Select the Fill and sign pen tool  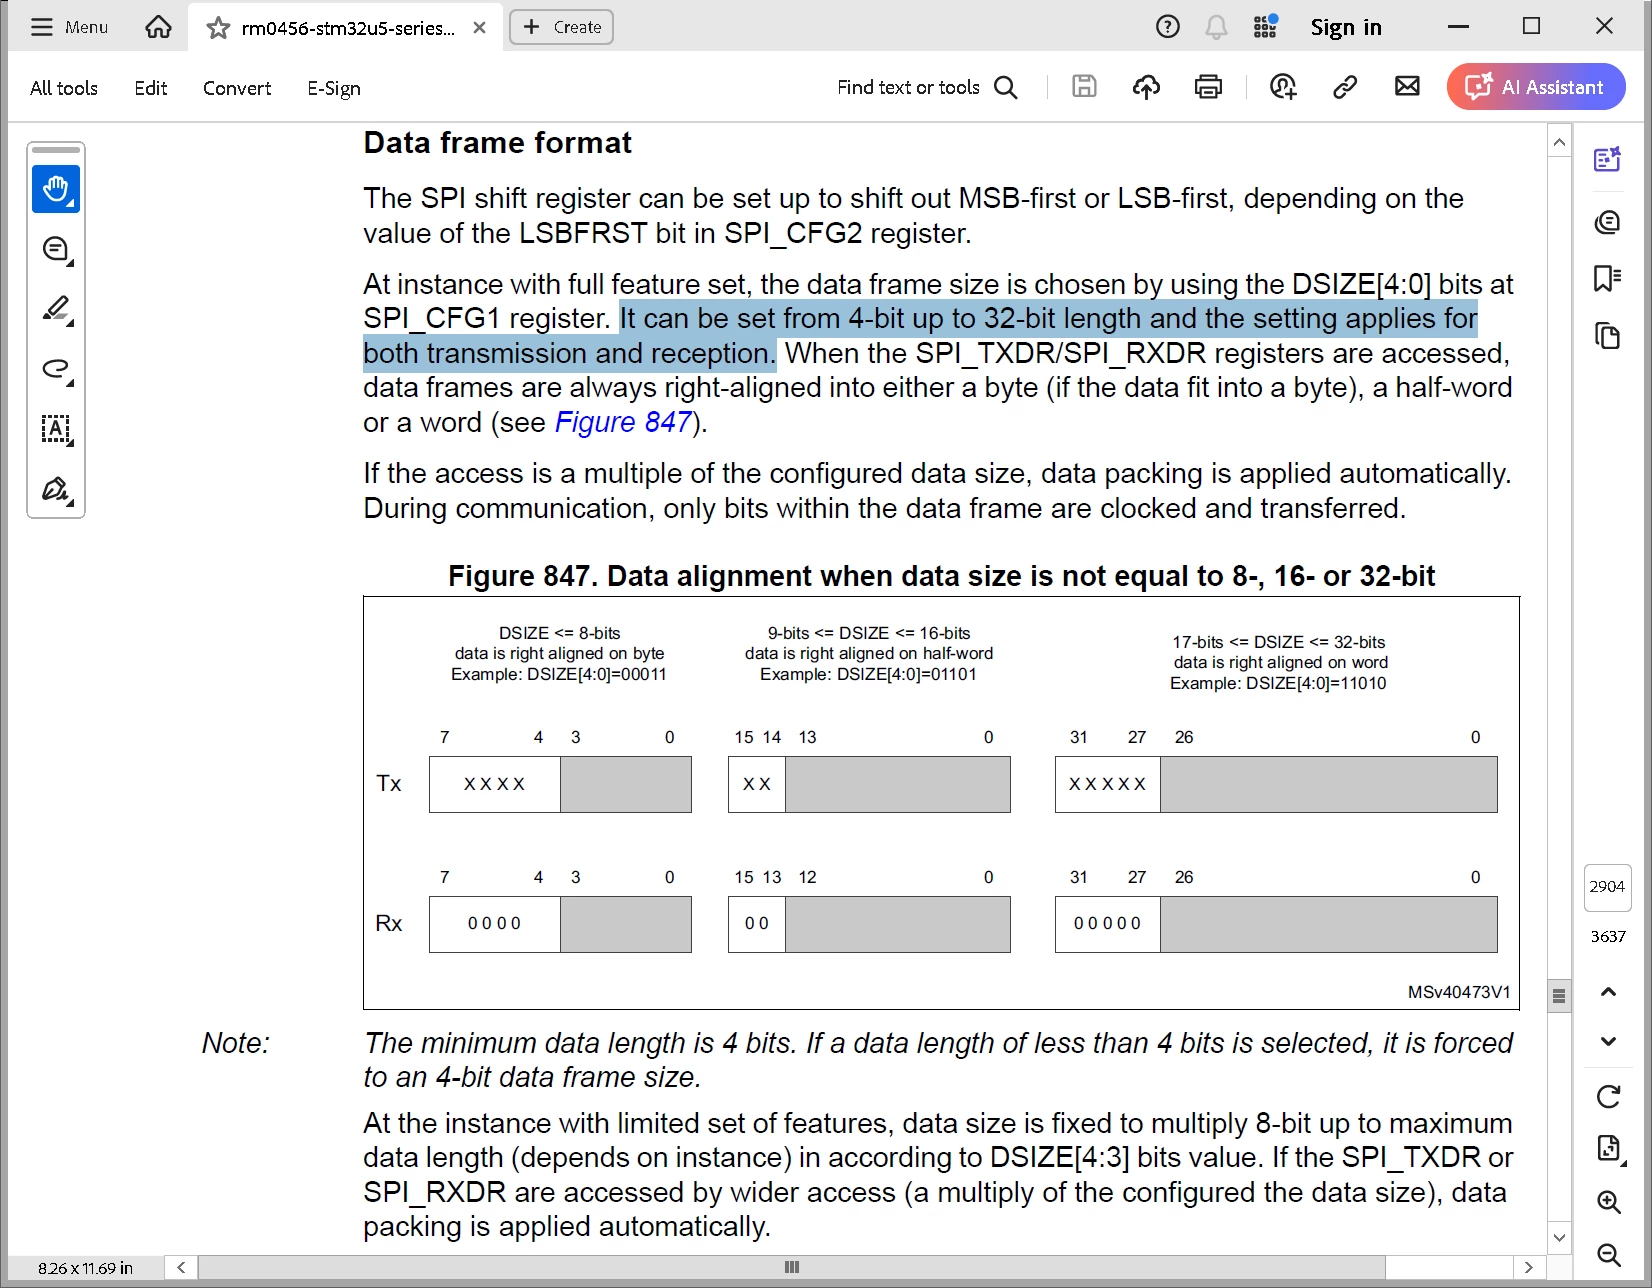56,489
